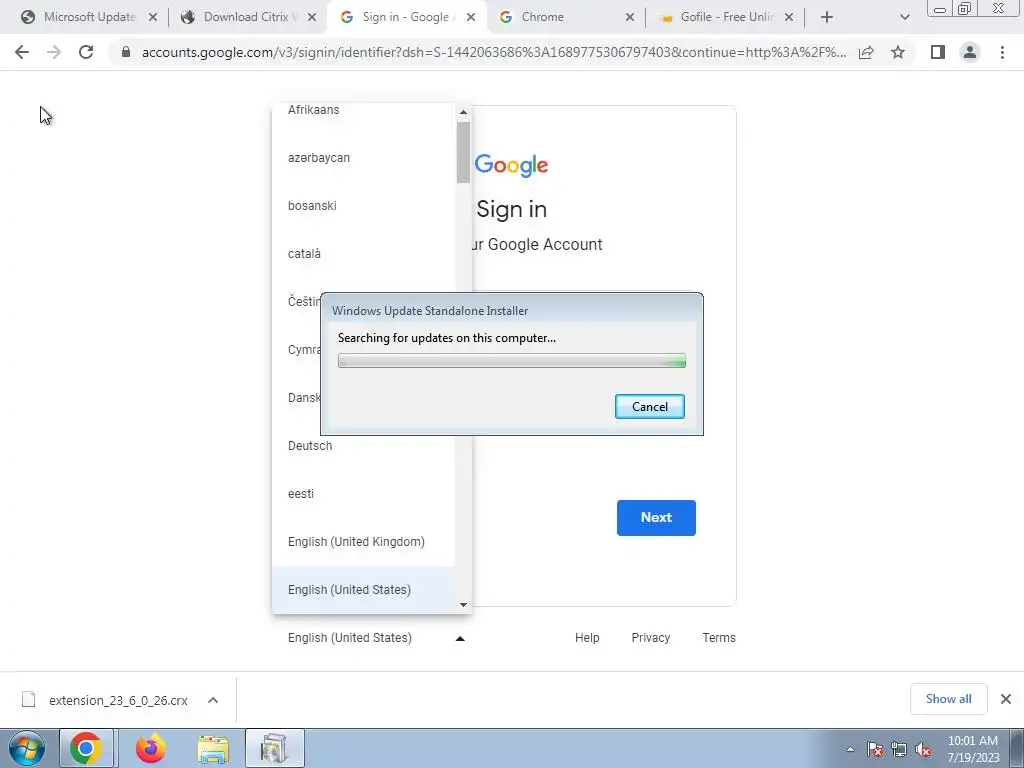Open Windows Explorer from taskbar
Screen dimensions: 1024x768
click(213, 748)
